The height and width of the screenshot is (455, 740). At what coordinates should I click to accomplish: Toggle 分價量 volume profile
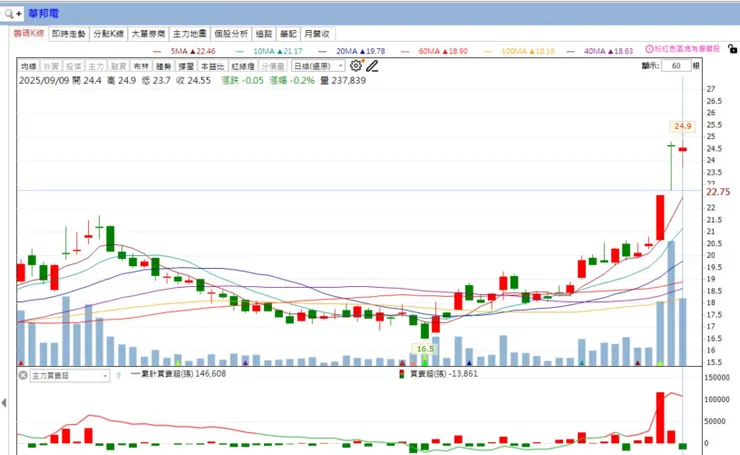pyautogui.click(x=273, y=66)
